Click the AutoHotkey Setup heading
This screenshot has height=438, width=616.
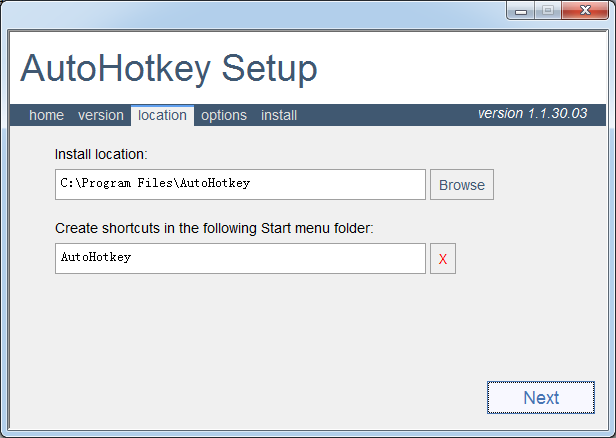[x=169, y=69]
